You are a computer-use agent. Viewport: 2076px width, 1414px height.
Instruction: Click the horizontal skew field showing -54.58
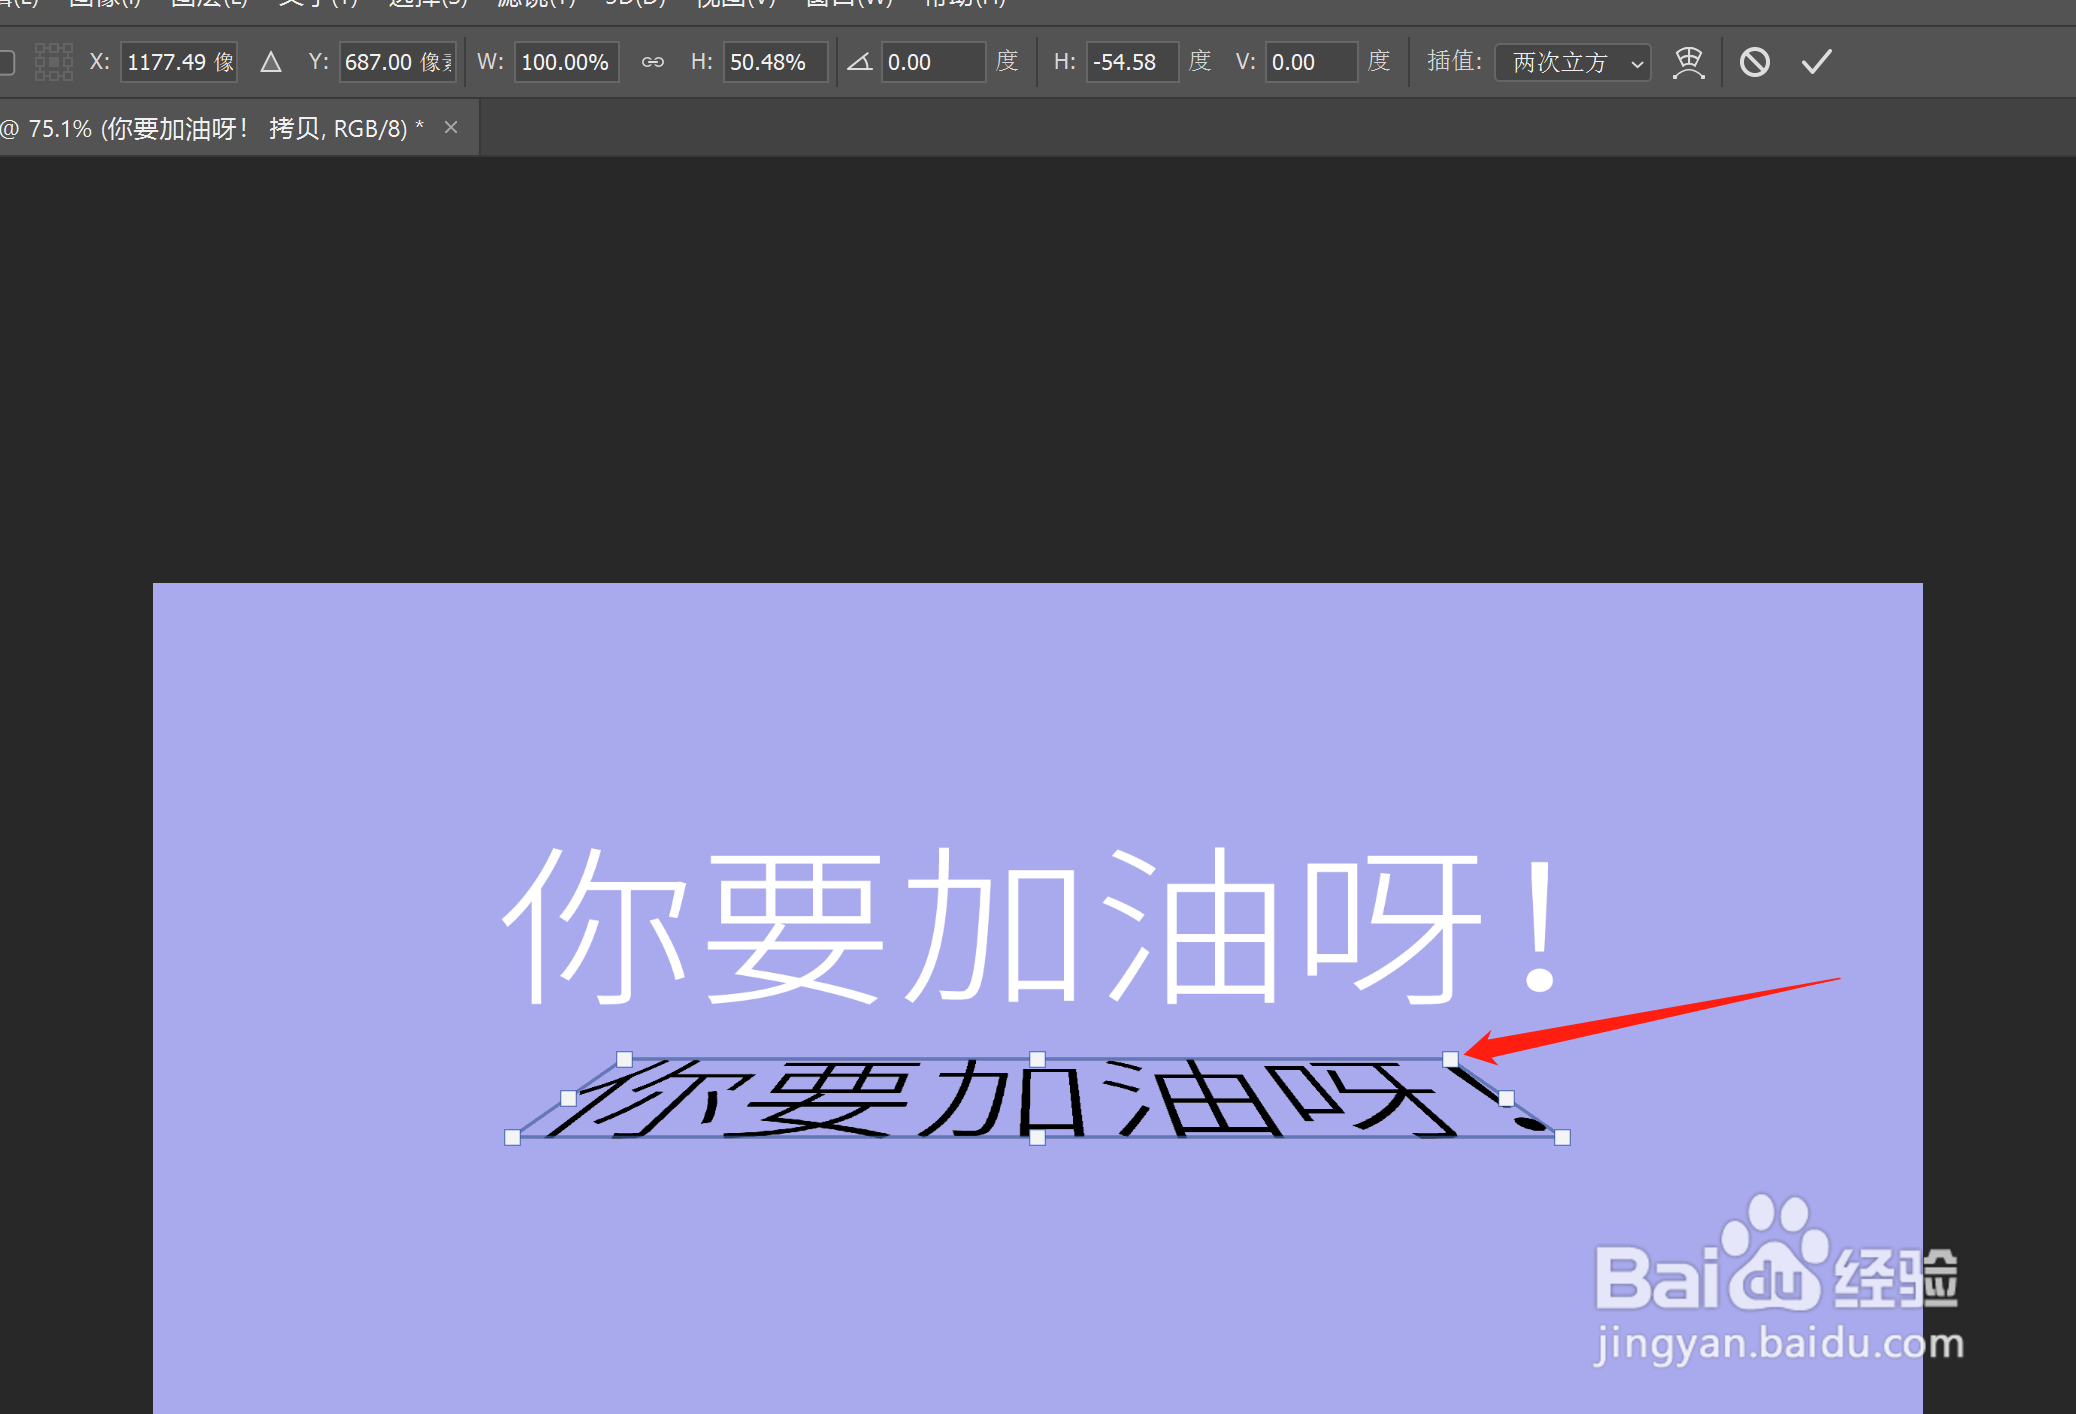point(1132,62)
